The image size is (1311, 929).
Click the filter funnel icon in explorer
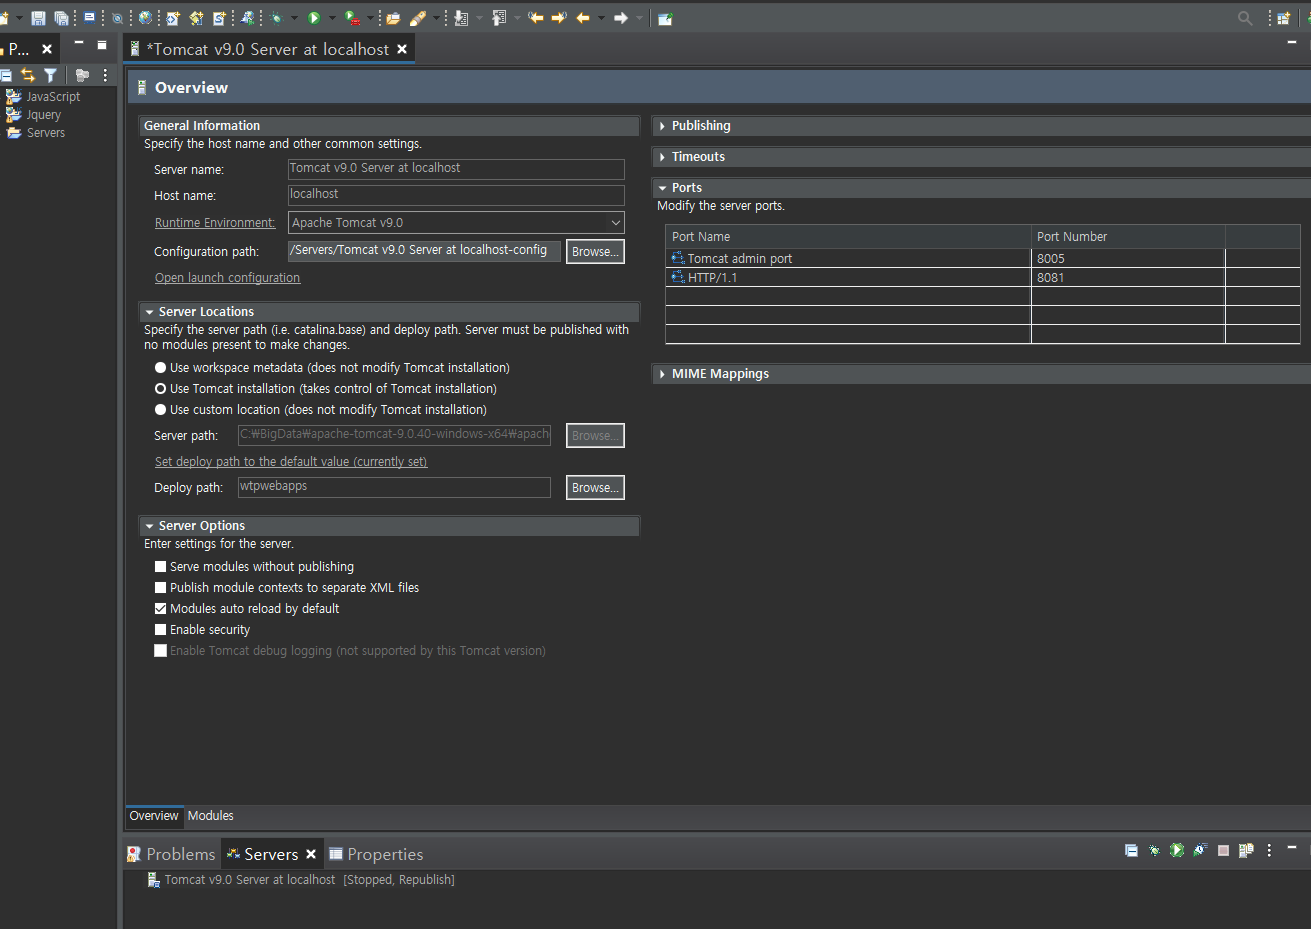(x=50, y=75)
